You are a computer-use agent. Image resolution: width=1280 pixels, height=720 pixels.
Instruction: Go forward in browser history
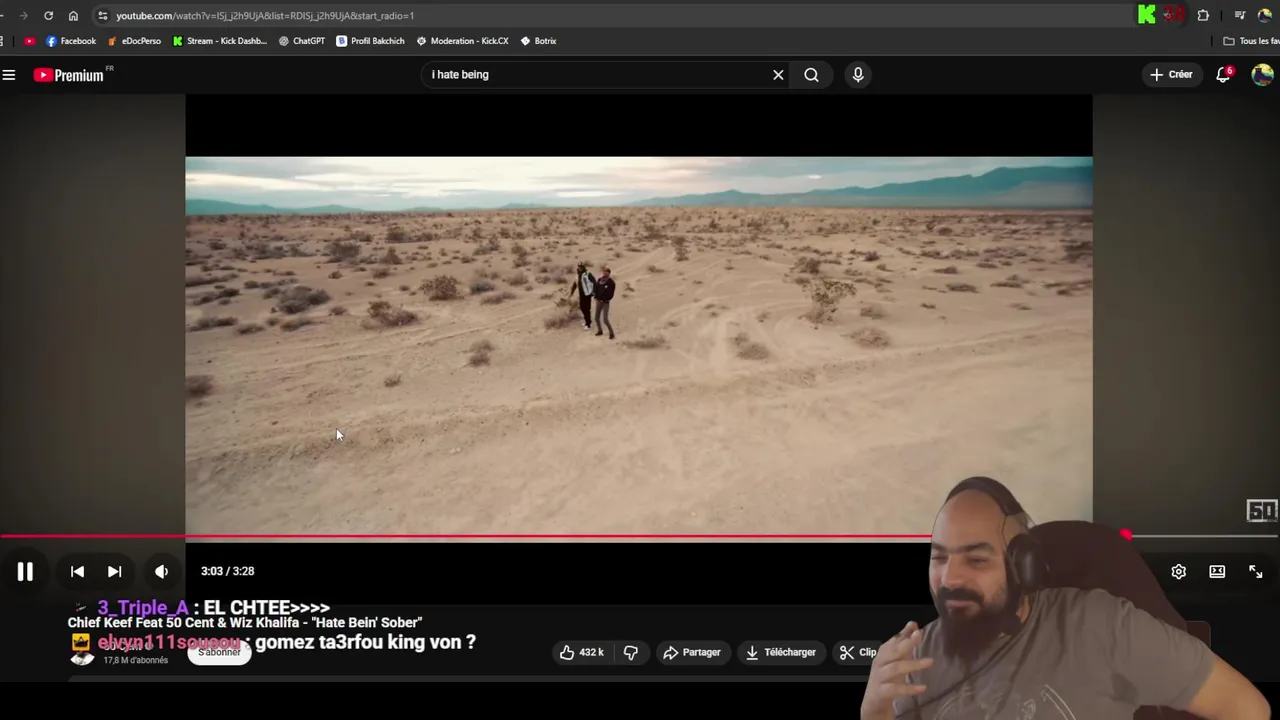[x=23, y=15]
